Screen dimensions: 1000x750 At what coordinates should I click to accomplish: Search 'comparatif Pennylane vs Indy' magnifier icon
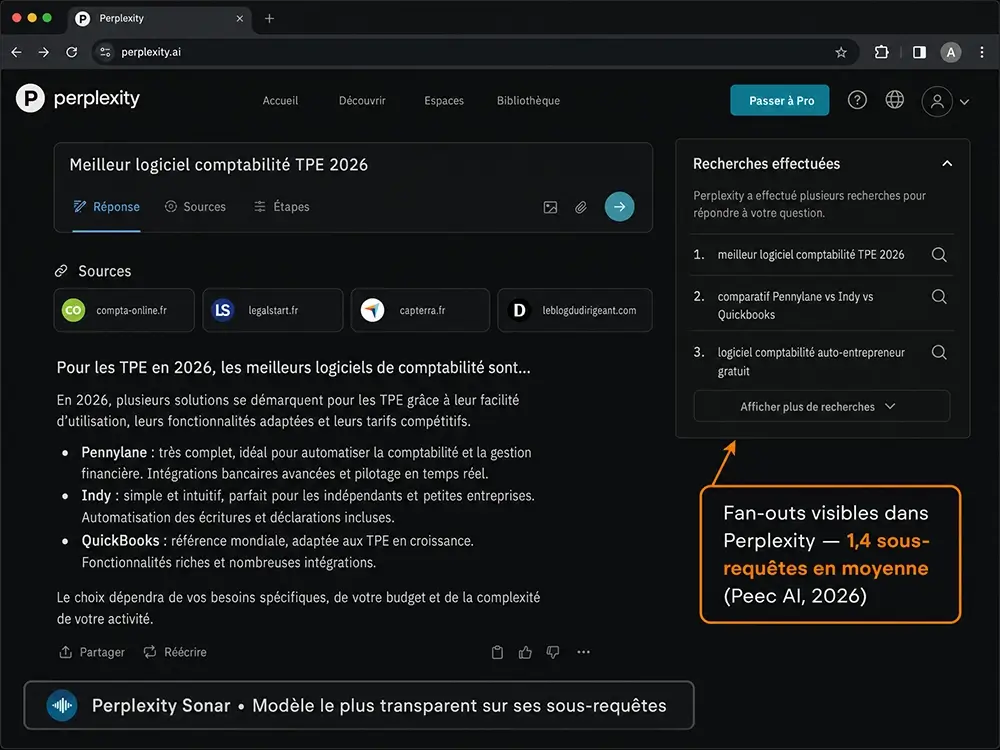tap(939, 297)
